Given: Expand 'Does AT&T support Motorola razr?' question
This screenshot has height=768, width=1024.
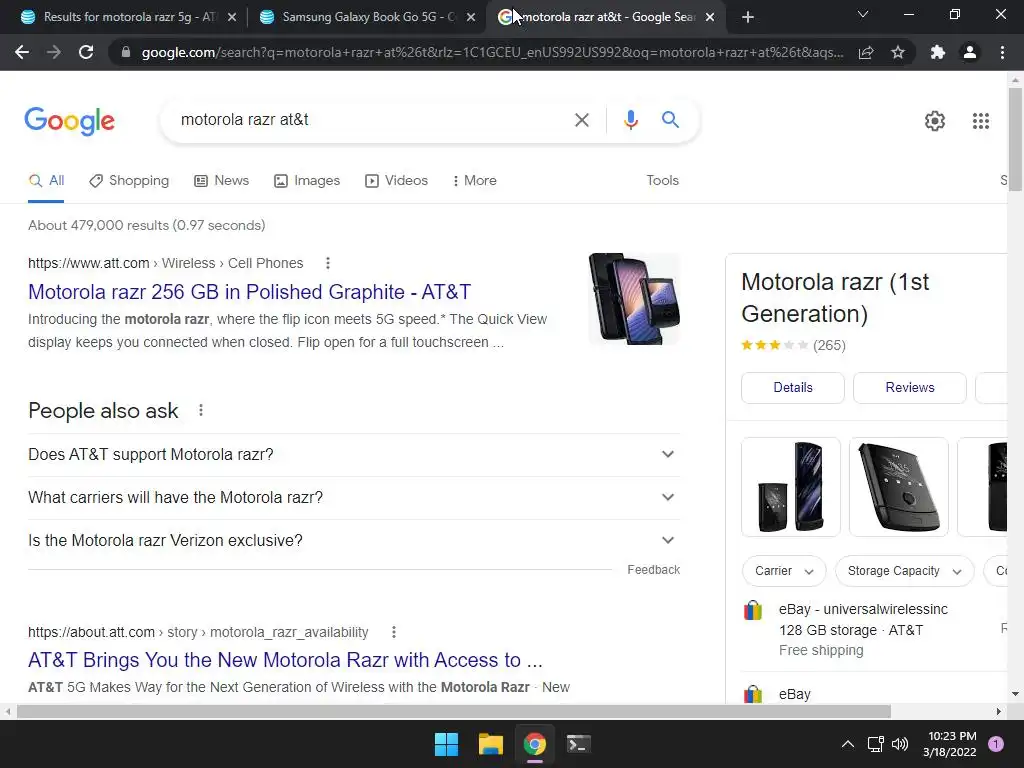Looking at the screenshot, I should coord(354,455).
